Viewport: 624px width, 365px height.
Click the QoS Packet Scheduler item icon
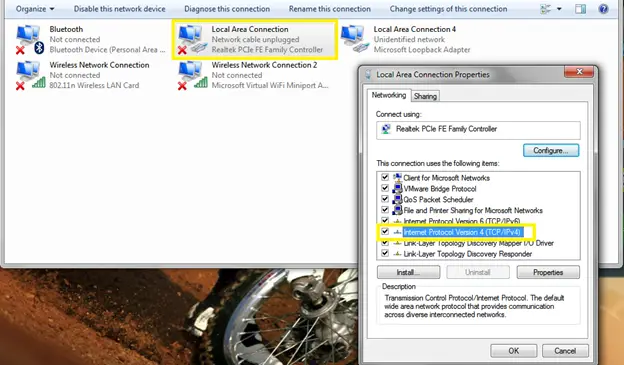click(x=397, y=199)
